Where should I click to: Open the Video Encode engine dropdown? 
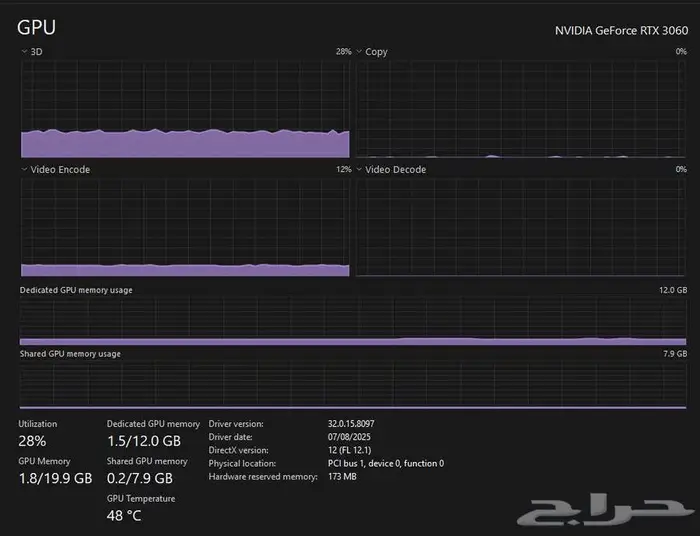(x=24, y=170)
